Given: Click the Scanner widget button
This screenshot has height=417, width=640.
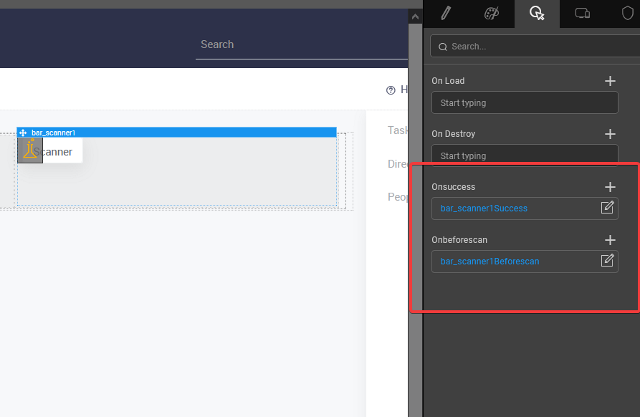Looking at the screenshot, I should coord(50,151).
